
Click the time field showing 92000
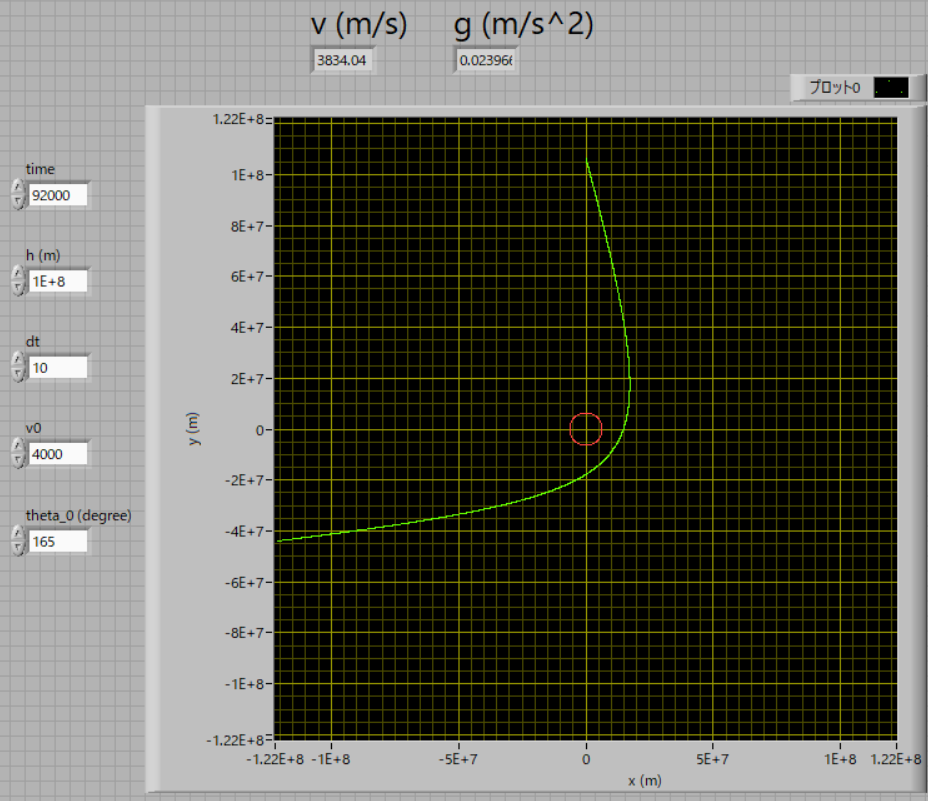58,195
